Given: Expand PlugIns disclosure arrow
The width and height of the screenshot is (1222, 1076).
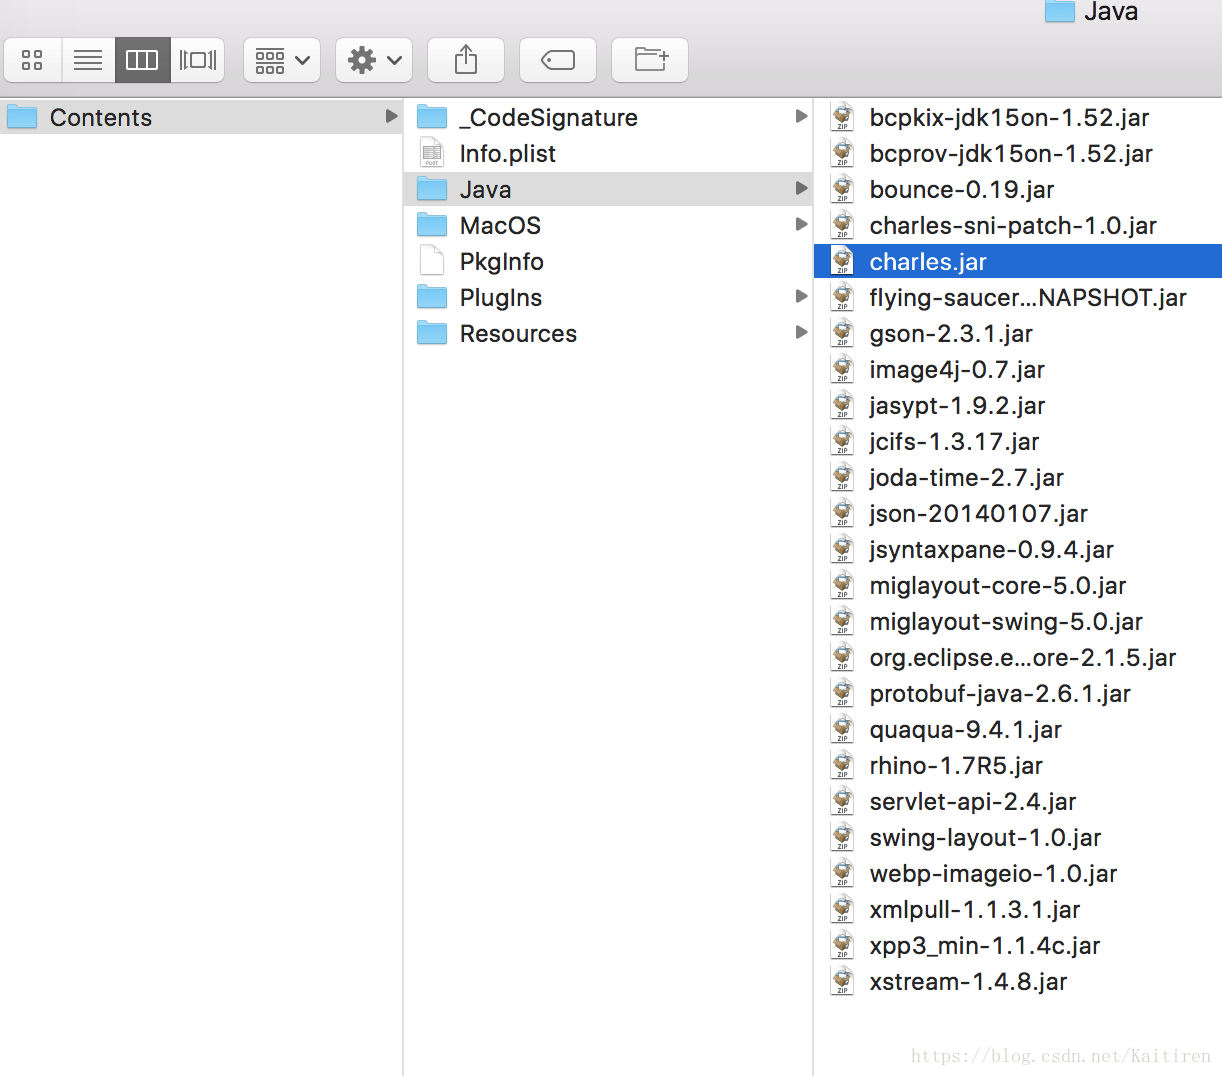Looking at the screenshot, I should click(x=801, y=297).
